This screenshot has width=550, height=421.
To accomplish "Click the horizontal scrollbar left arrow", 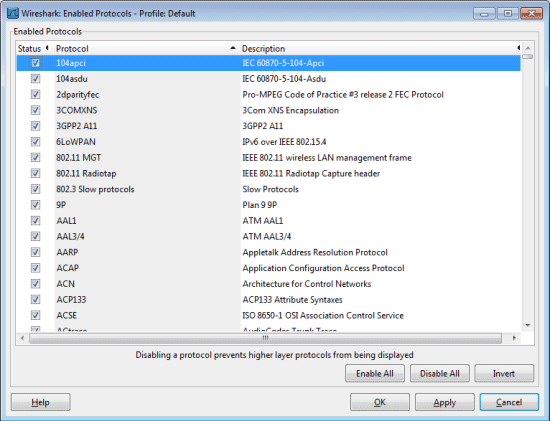I will (22, 338).
